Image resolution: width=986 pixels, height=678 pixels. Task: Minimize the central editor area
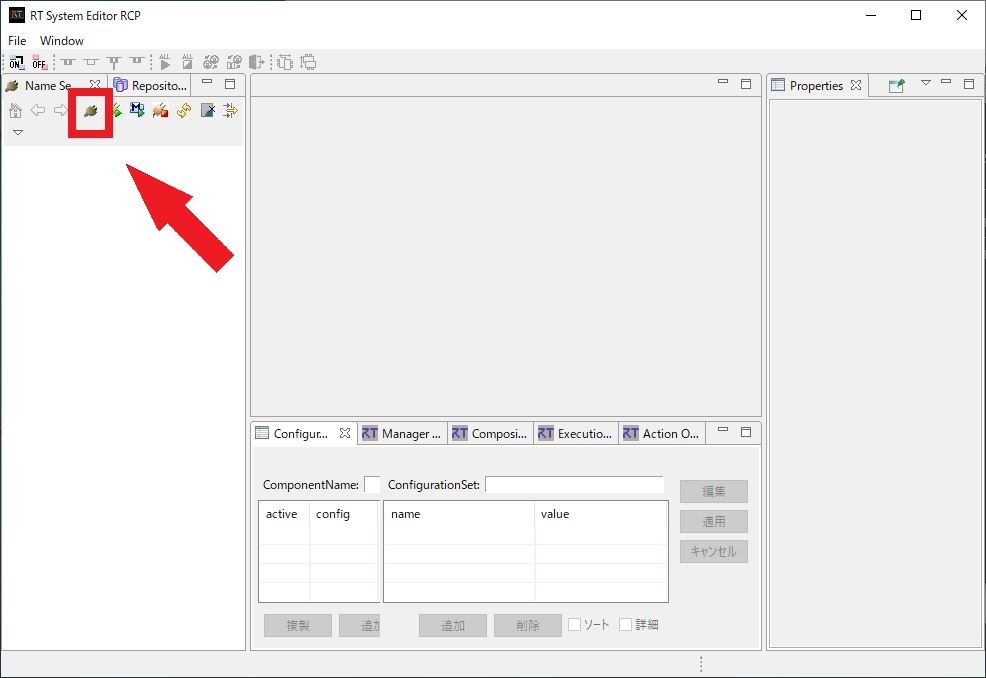click(x=723, y=82)
